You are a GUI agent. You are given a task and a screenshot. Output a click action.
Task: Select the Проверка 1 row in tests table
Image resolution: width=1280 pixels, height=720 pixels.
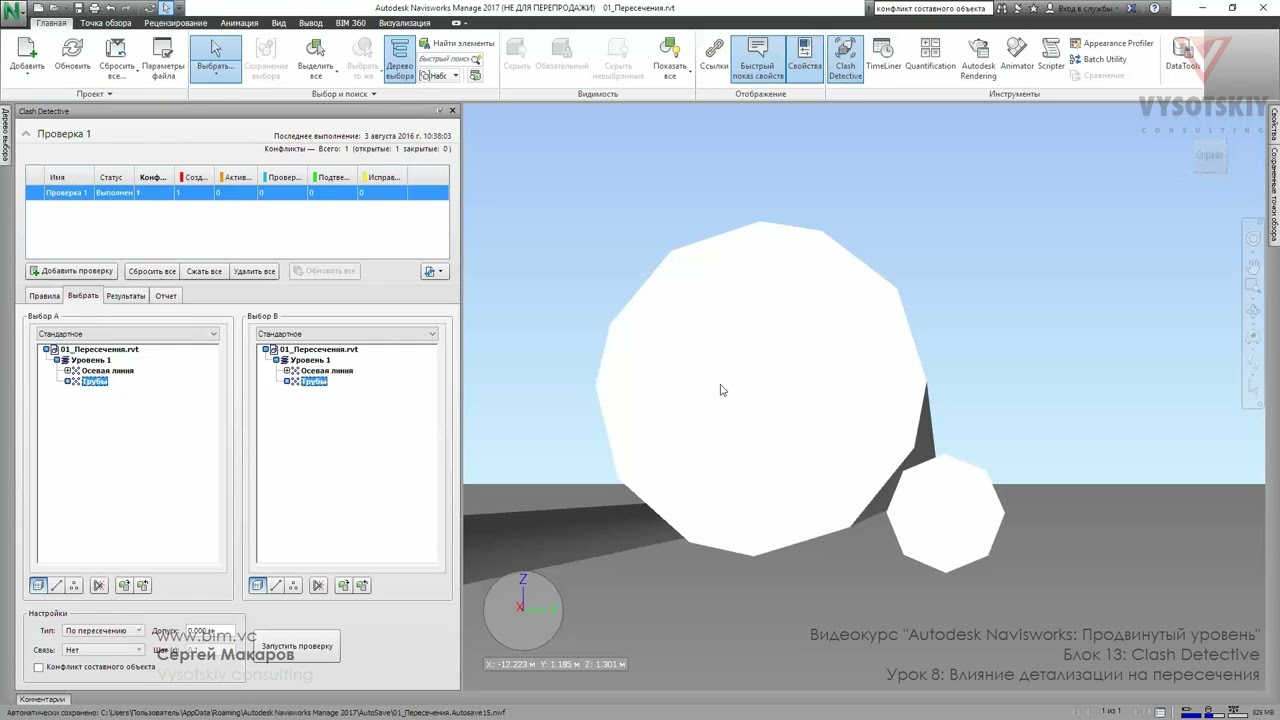click(237, 192)
